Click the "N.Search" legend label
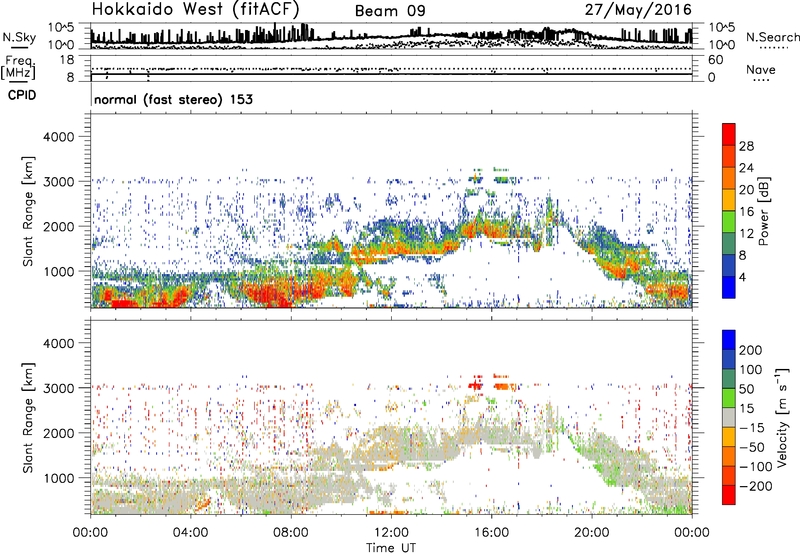 point(772,37)
